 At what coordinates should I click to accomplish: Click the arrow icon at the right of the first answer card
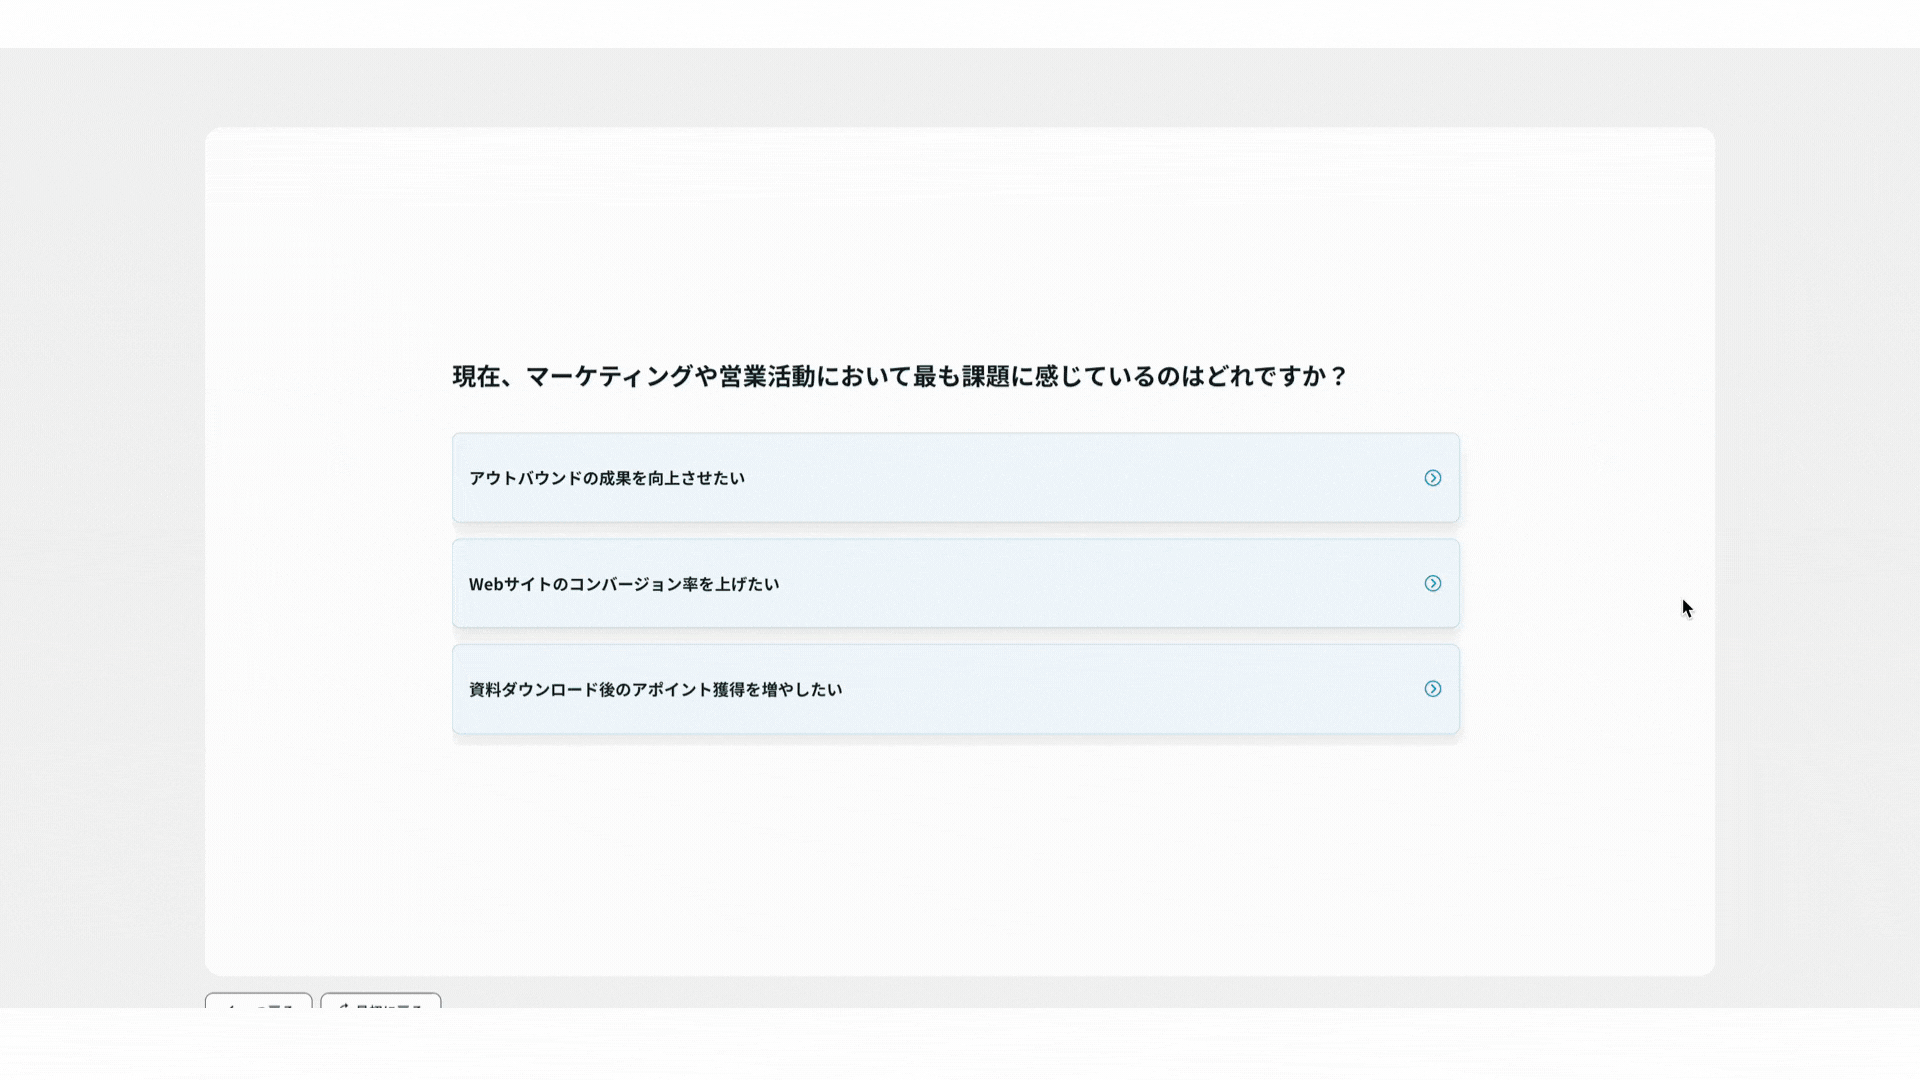click(x=1433, y=478)
